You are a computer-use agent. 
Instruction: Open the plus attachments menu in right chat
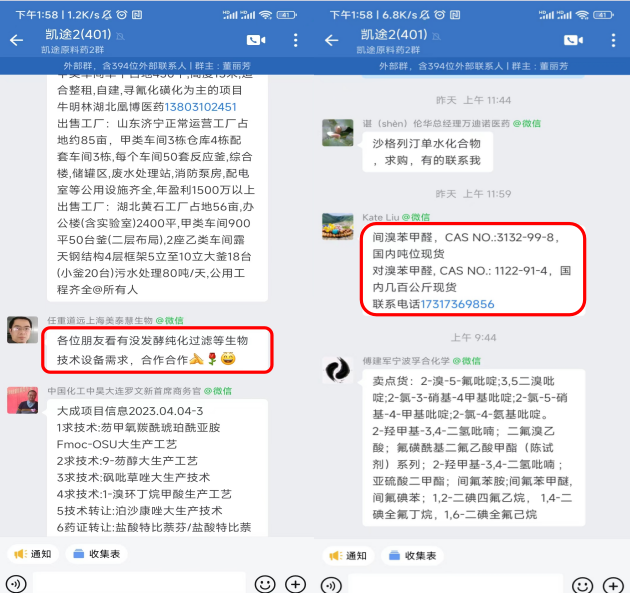tap(613, 585)
